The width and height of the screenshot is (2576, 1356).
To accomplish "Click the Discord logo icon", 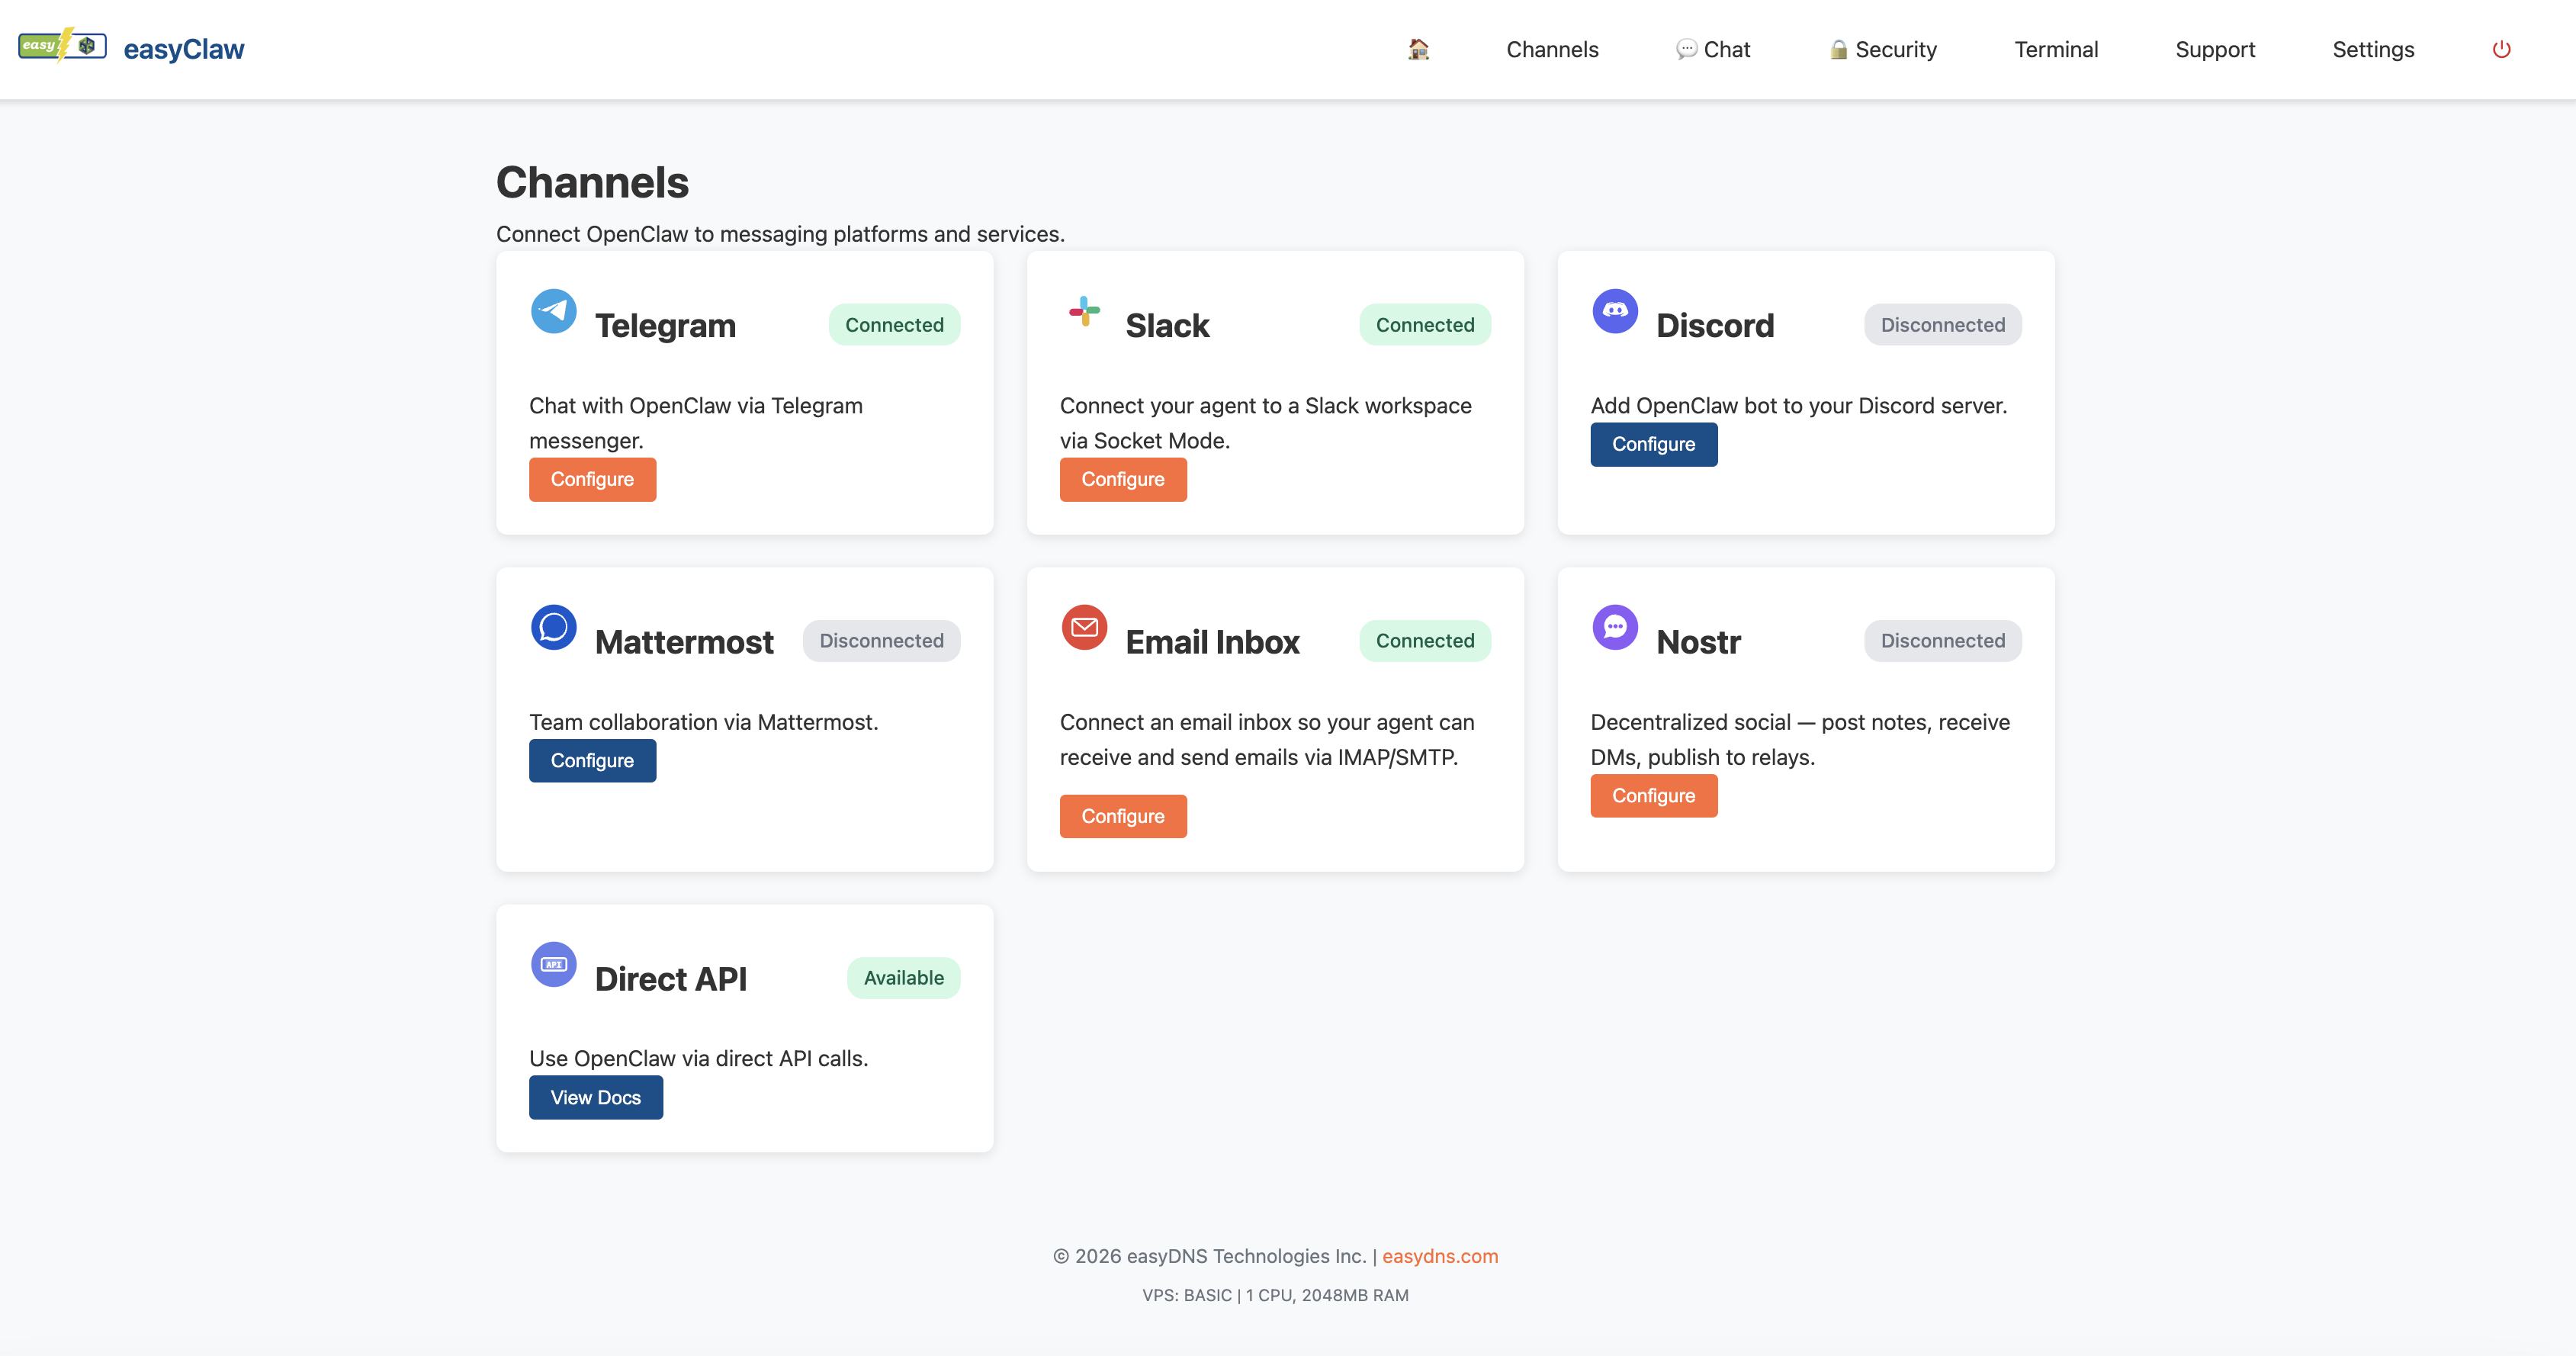I will 1615,311.
